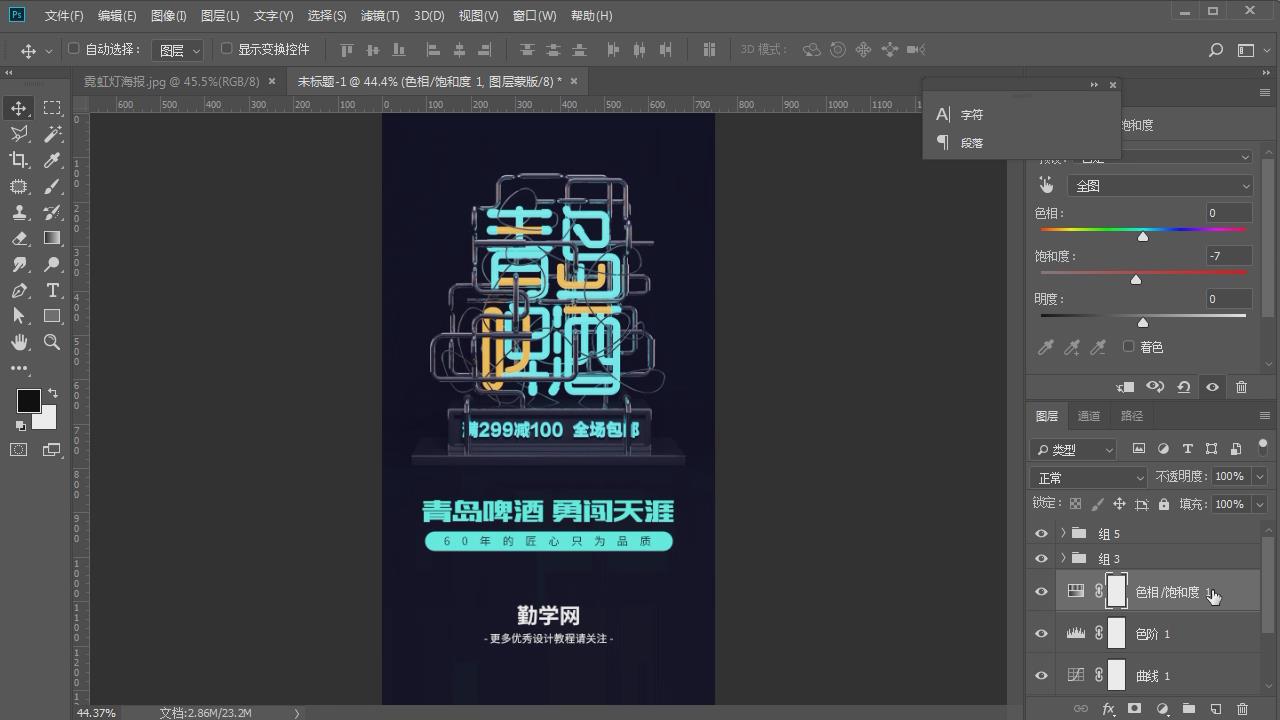Switch to the 通道 tab
This screenshot has width=1280, height=720.
pyautogui.click(x=1088, y=416)
